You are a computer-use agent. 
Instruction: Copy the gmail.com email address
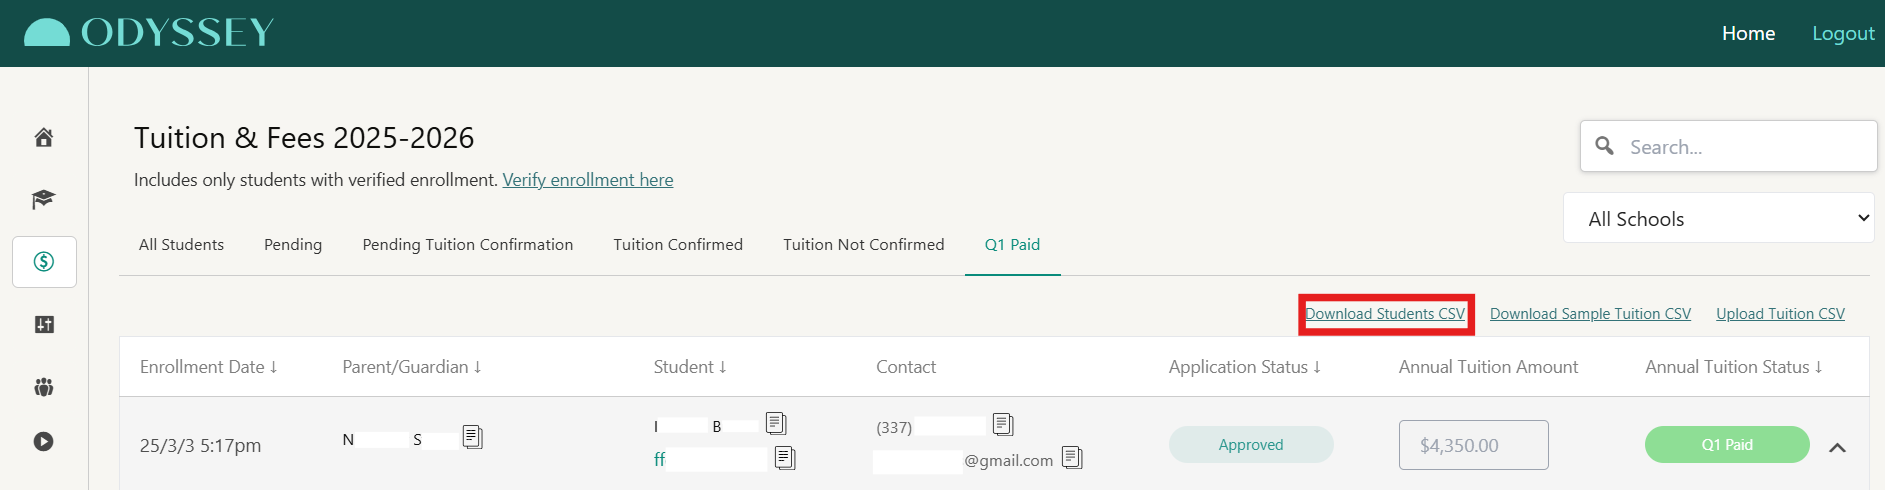1072,458
